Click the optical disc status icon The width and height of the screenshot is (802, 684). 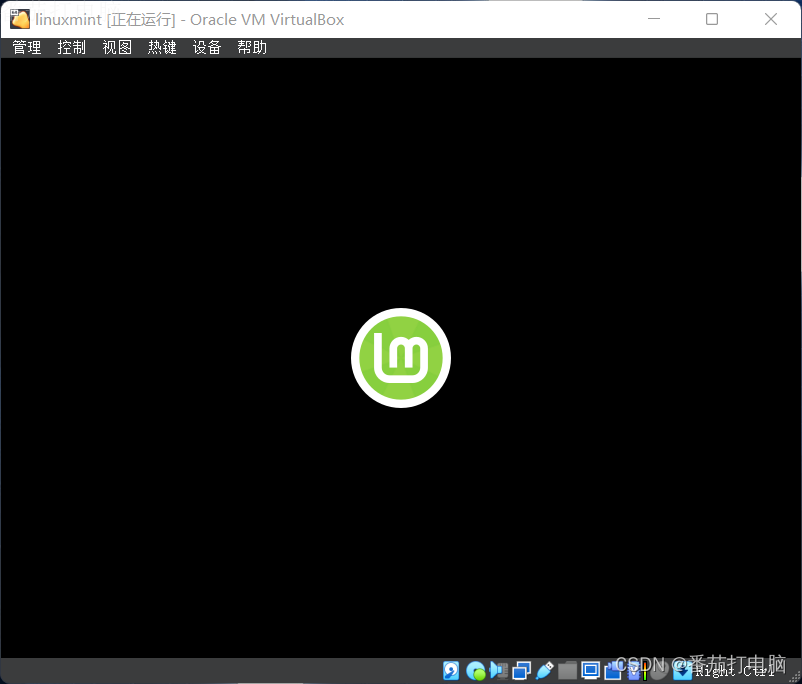pos(476,671)
